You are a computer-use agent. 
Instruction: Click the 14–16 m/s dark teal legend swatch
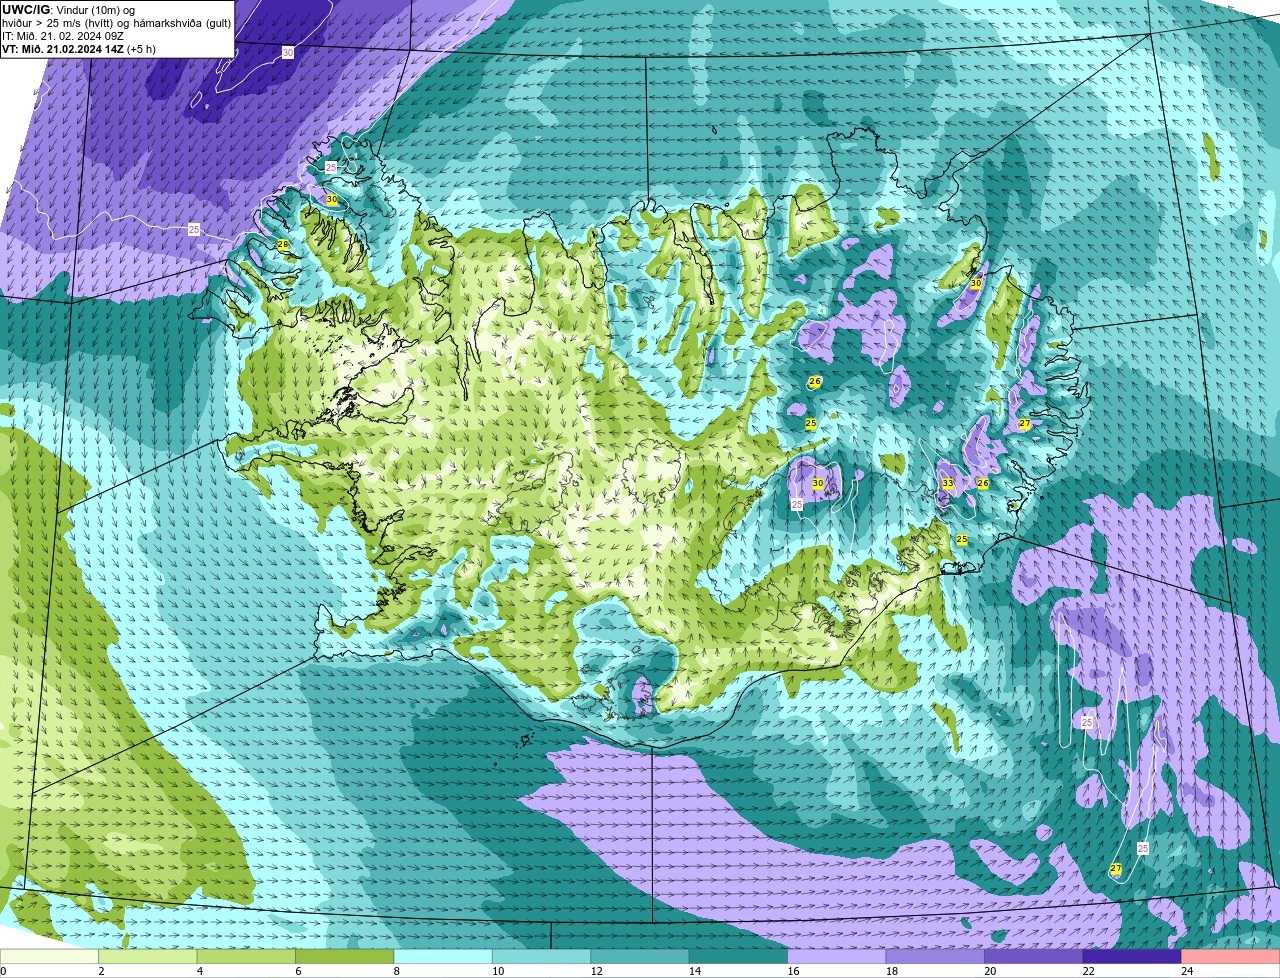[x=738, y=957]
